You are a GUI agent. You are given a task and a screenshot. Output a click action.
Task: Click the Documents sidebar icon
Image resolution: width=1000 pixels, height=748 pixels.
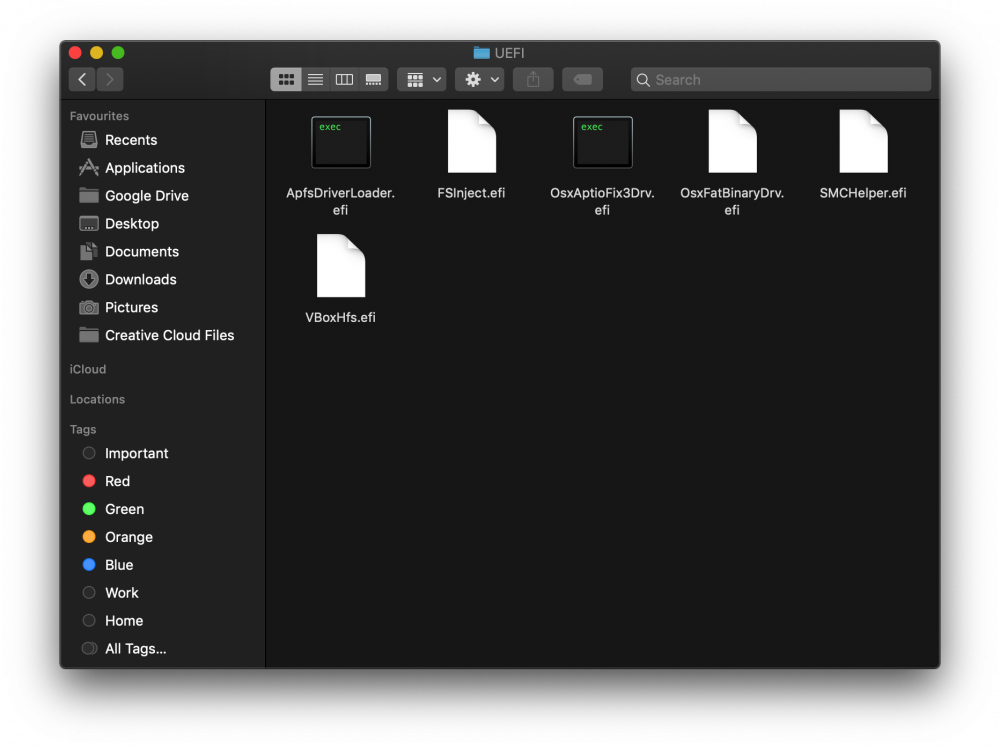(89, 251)
